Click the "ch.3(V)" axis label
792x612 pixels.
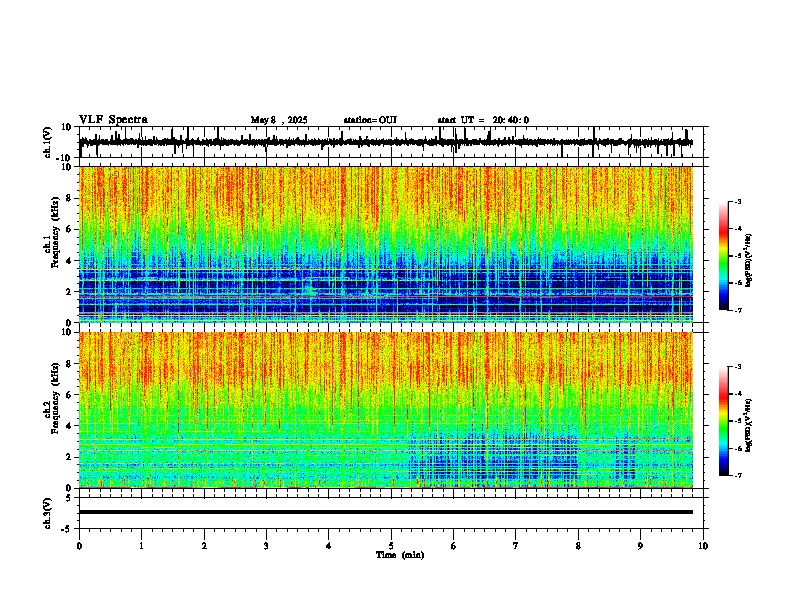48,513
